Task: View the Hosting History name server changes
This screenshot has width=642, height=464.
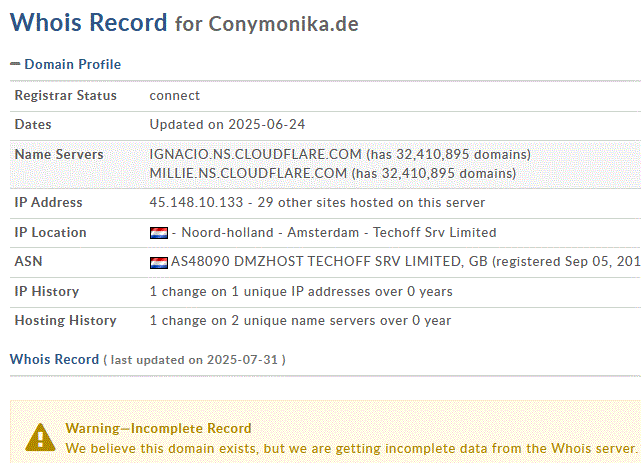Action: coord(300,321)
